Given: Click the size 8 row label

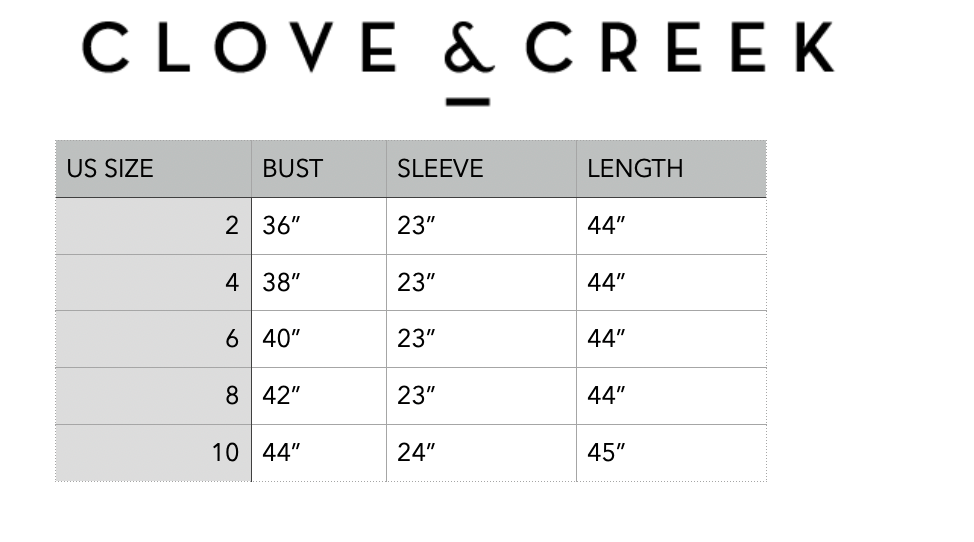Looking at the screenshot, I should pos(231,396).
